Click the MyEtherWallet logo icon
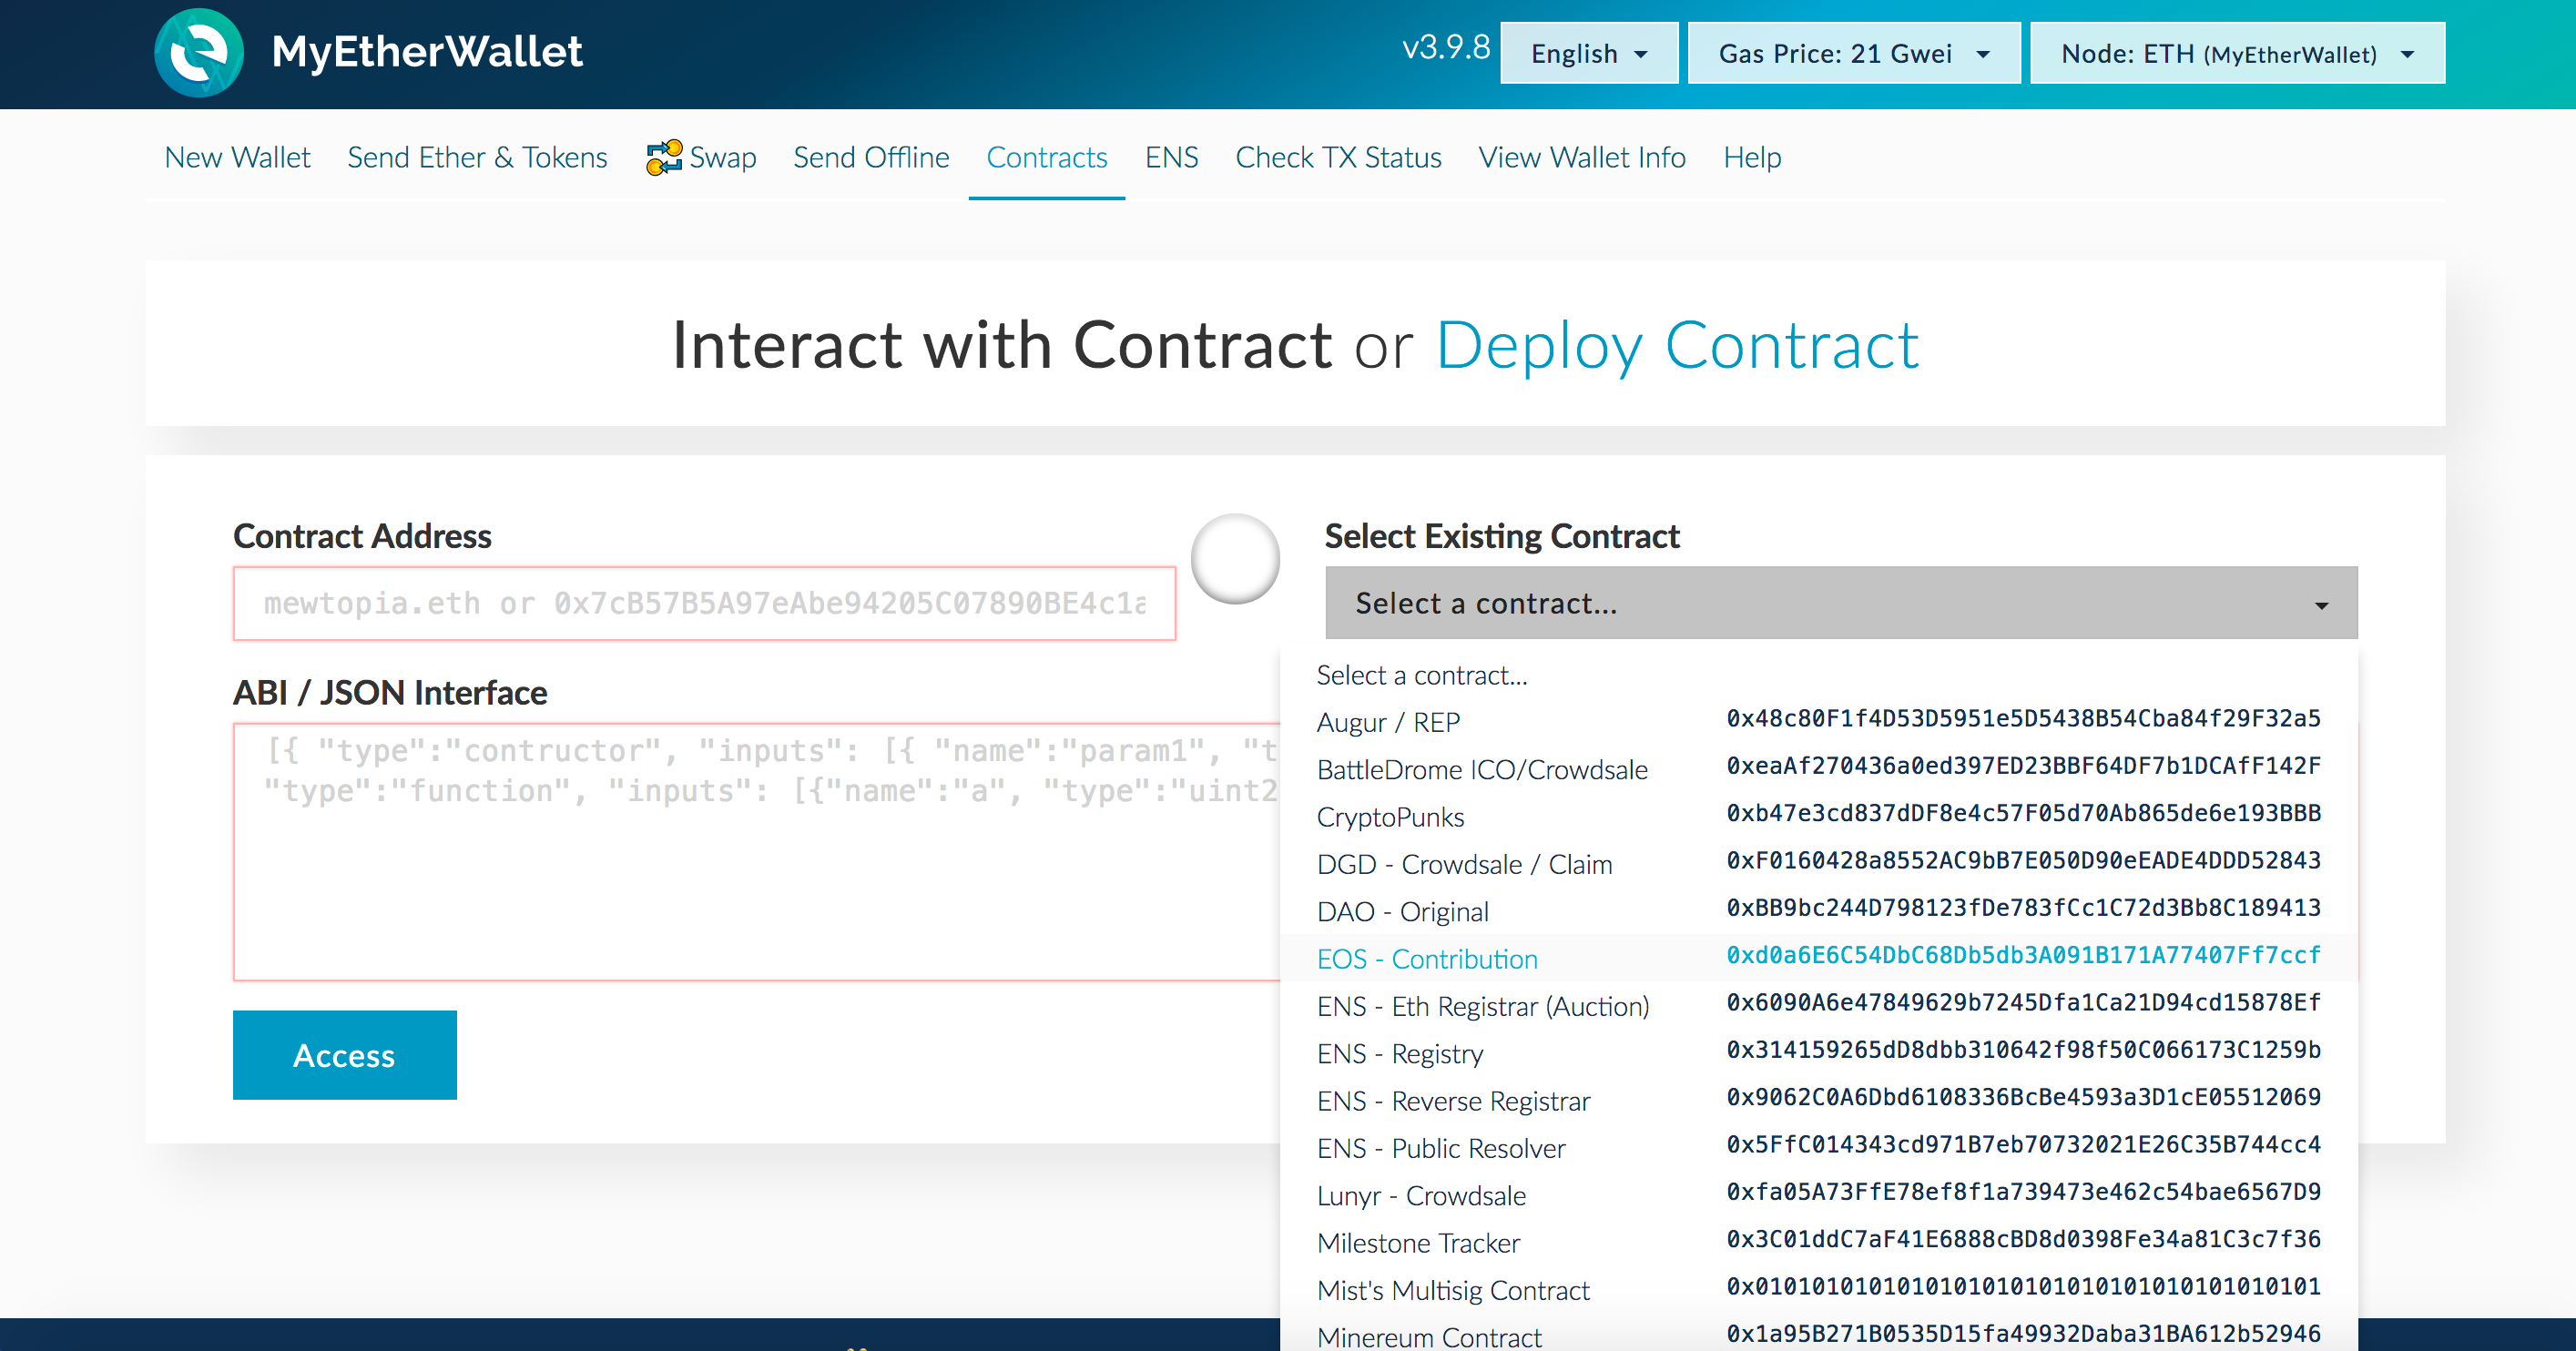The width and height of the screenshot is (2576, 1351). 199,52
